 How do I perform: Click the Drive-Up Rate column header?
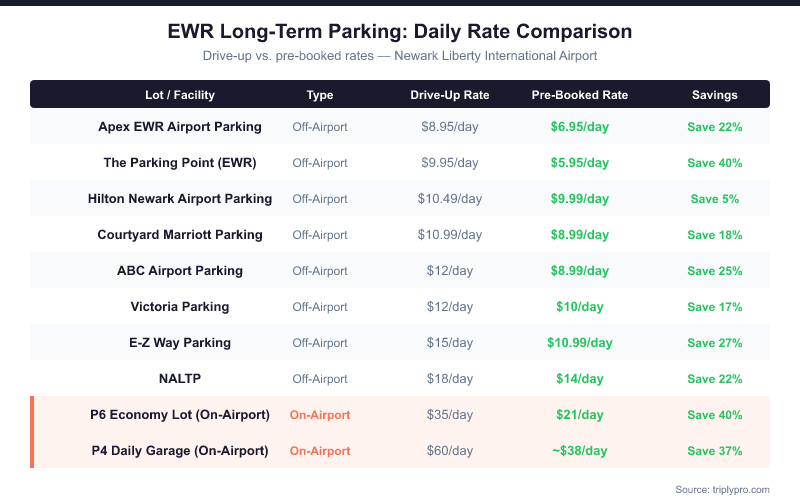[450, 95]
